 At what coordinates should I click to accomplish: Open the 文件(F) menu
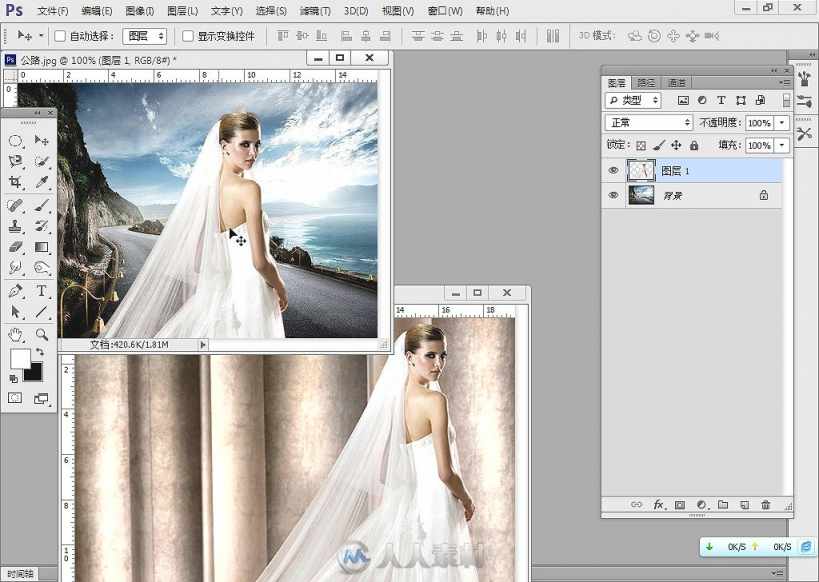pos(53,10)
